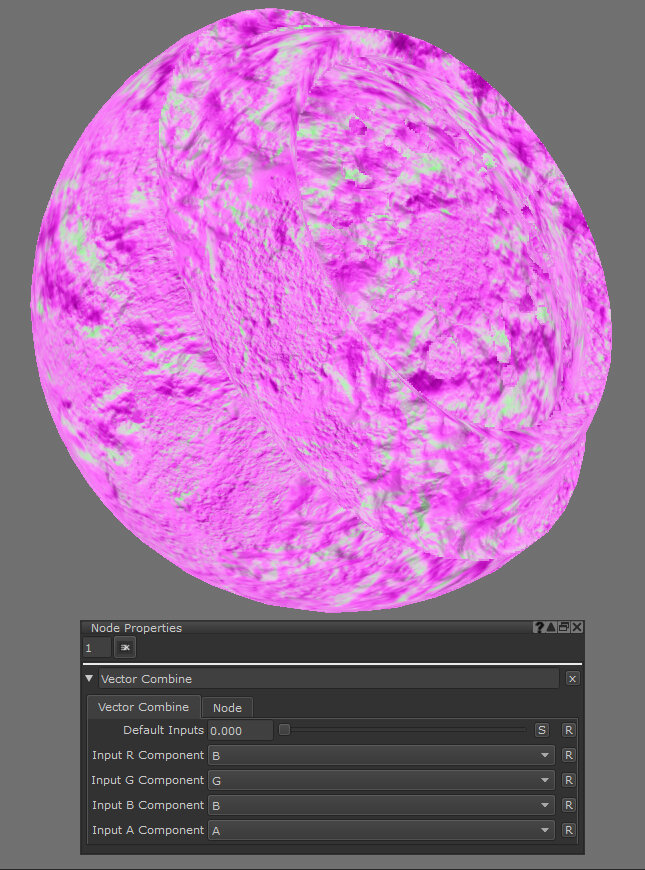The height and width of the screenshot is (870, 645).
Task: Click the help question mark icon
Action: [540, 627]
